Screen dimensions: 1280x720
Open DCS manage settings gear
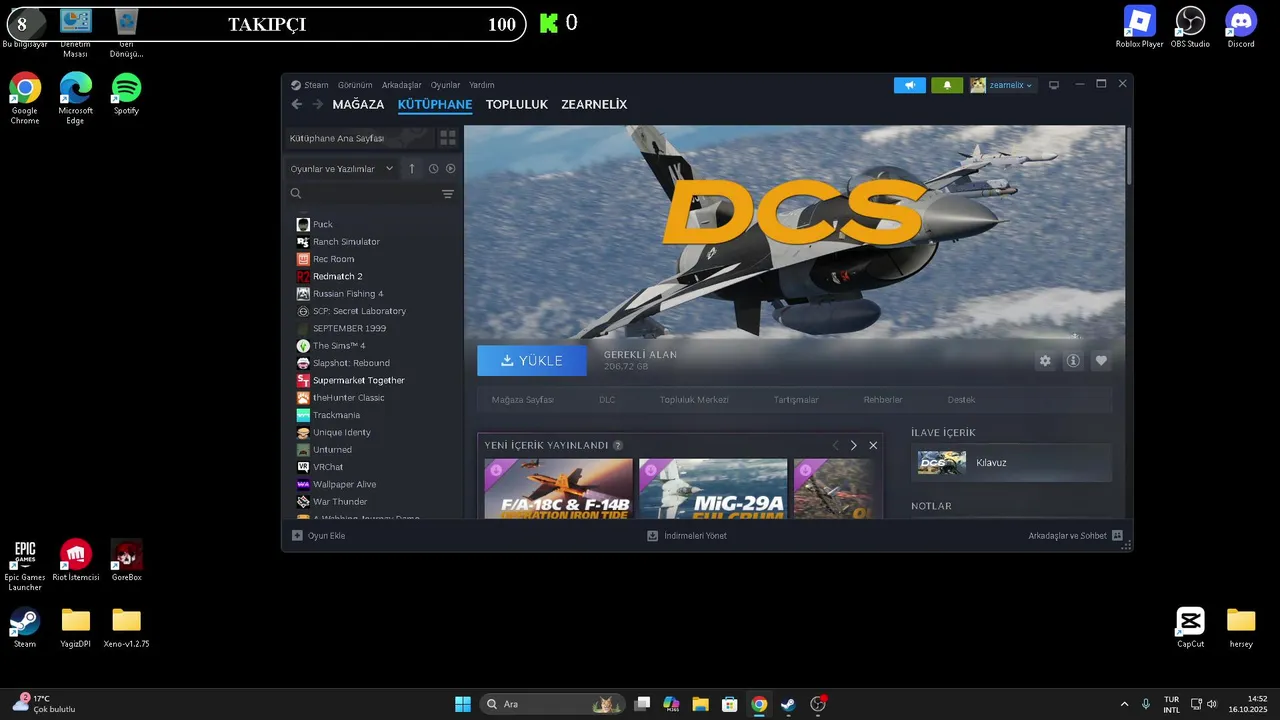1045,361
